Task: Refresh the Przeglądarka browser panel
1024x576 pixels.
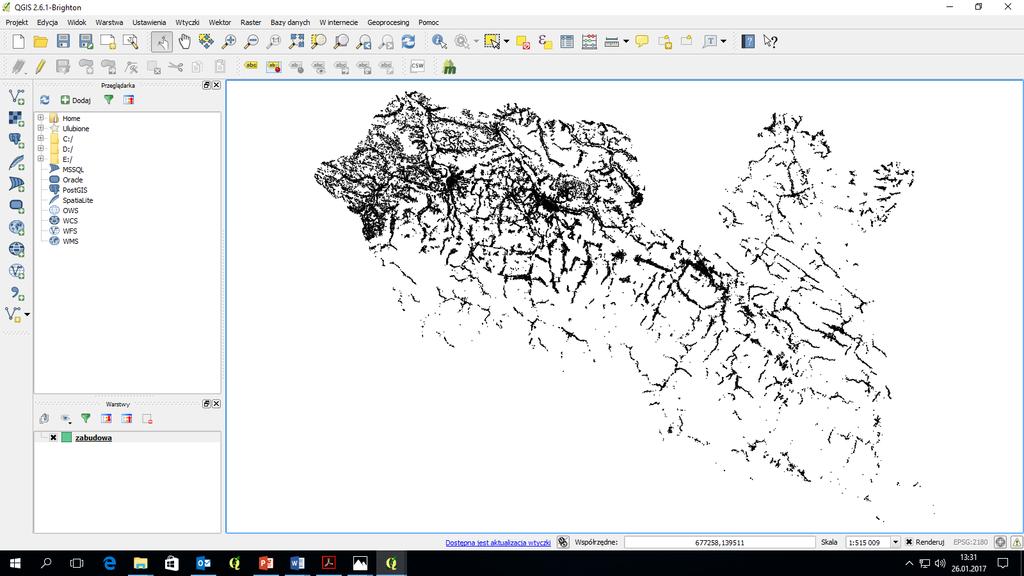Action: click(x=44, y=100)
